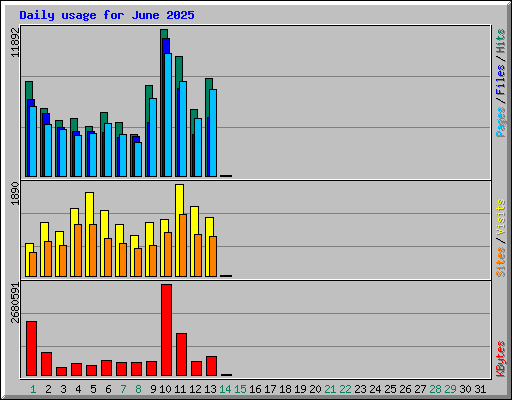Click the black day 14 marker in hits chart
The image size is (512, 400).
226,176
